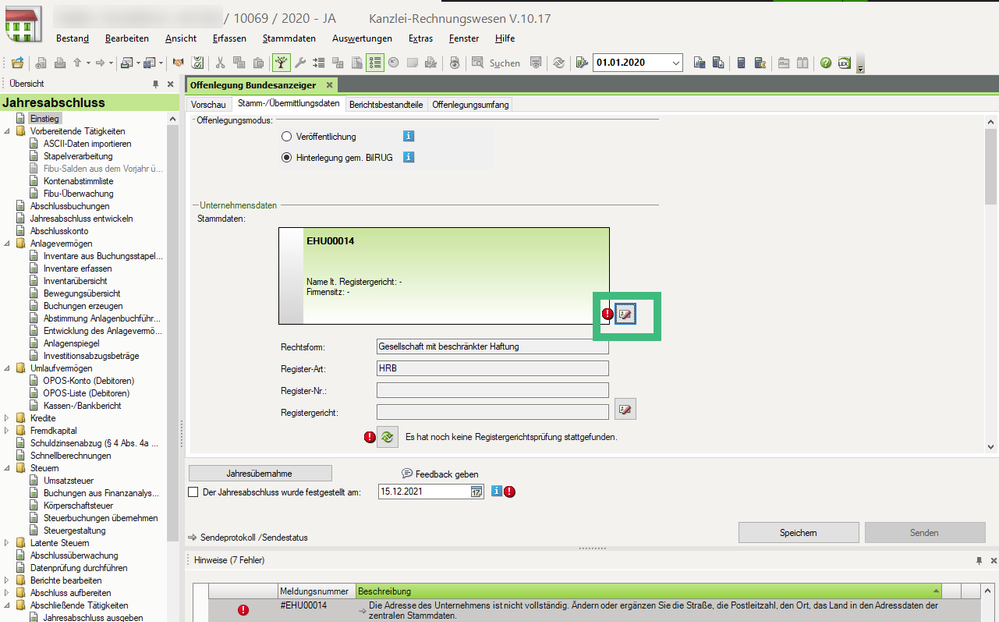This screenshot has width=999, height=622.
Task: Pin the Übersicht panel
Action: [x=155, y=83]
